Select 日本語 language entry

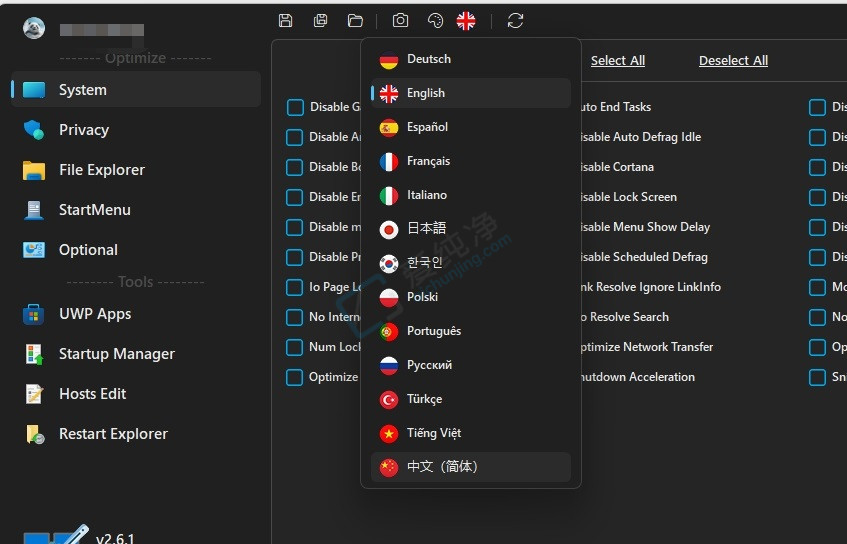470,229
